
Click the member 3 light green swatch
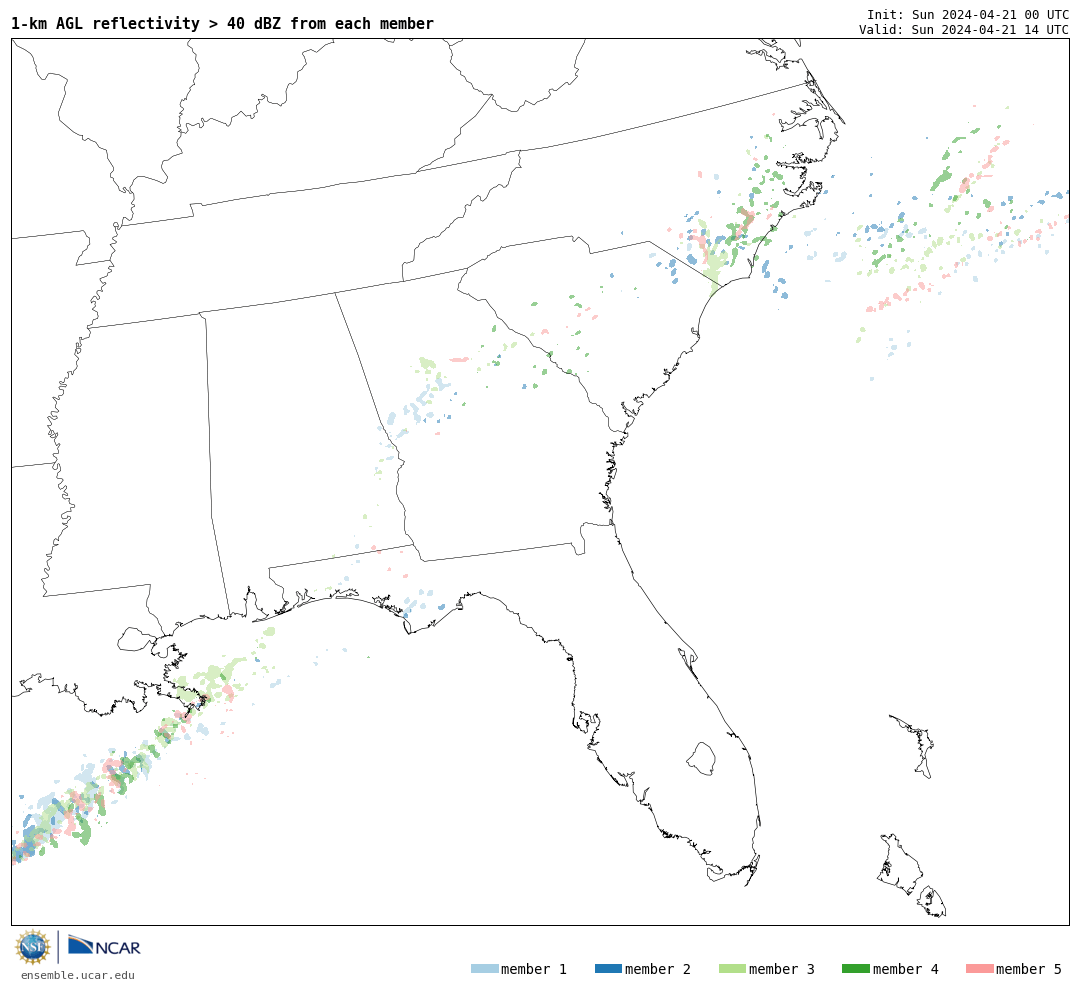pos(732,968)
